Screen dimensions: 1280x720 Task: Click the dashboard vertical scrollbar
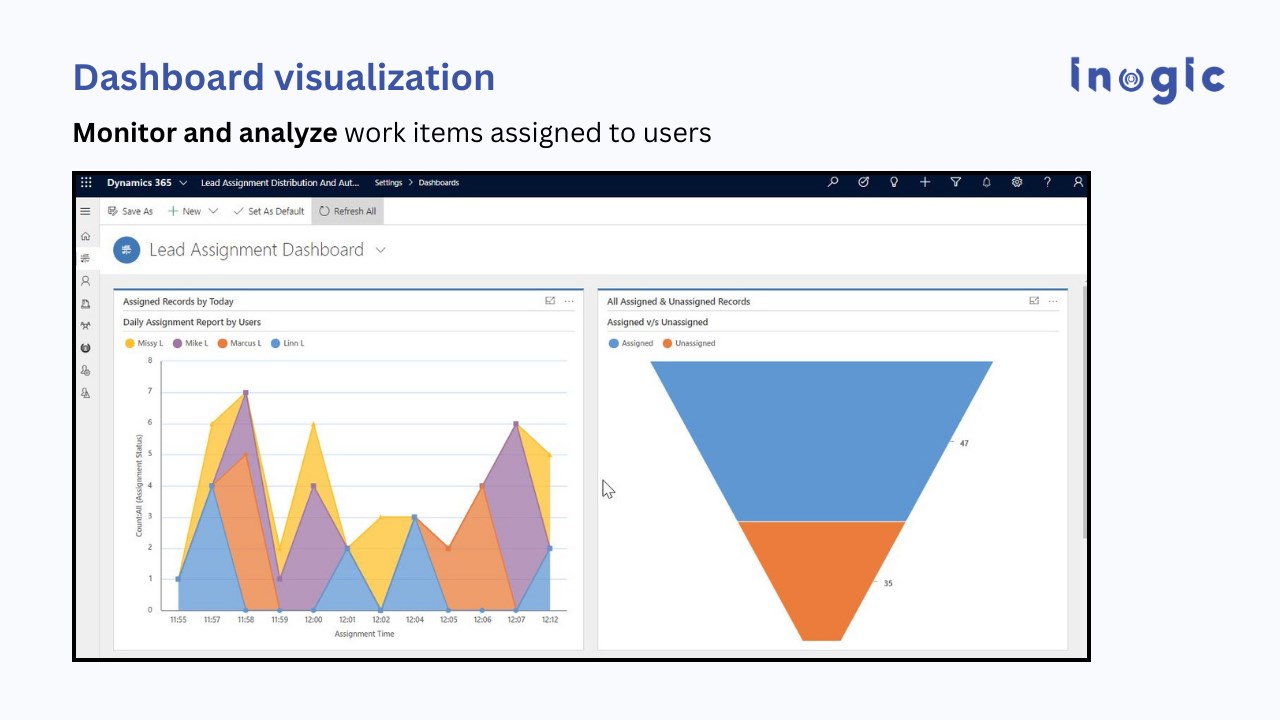1085,412
